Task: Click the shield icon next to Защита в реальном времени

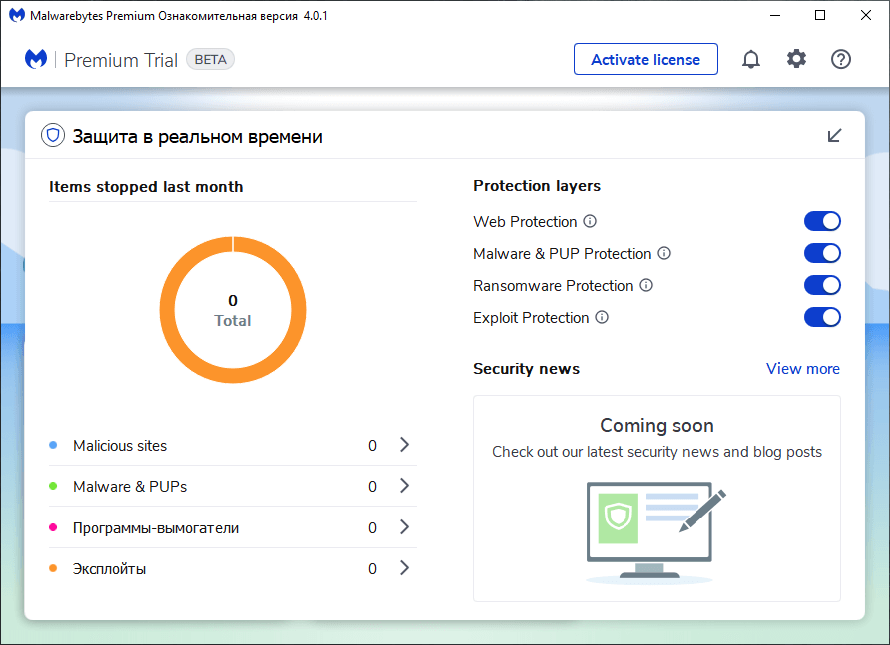Action: (53, 135)
